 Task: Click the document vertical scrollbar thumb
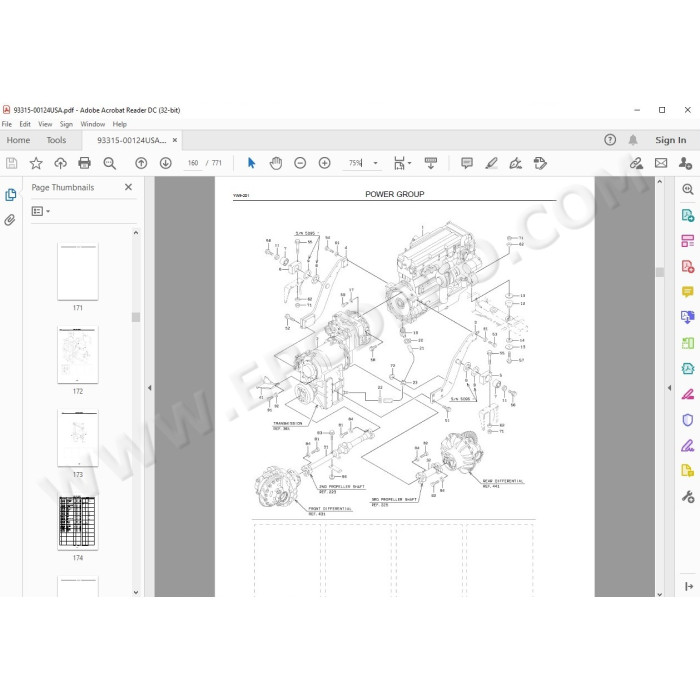point(660,272)
